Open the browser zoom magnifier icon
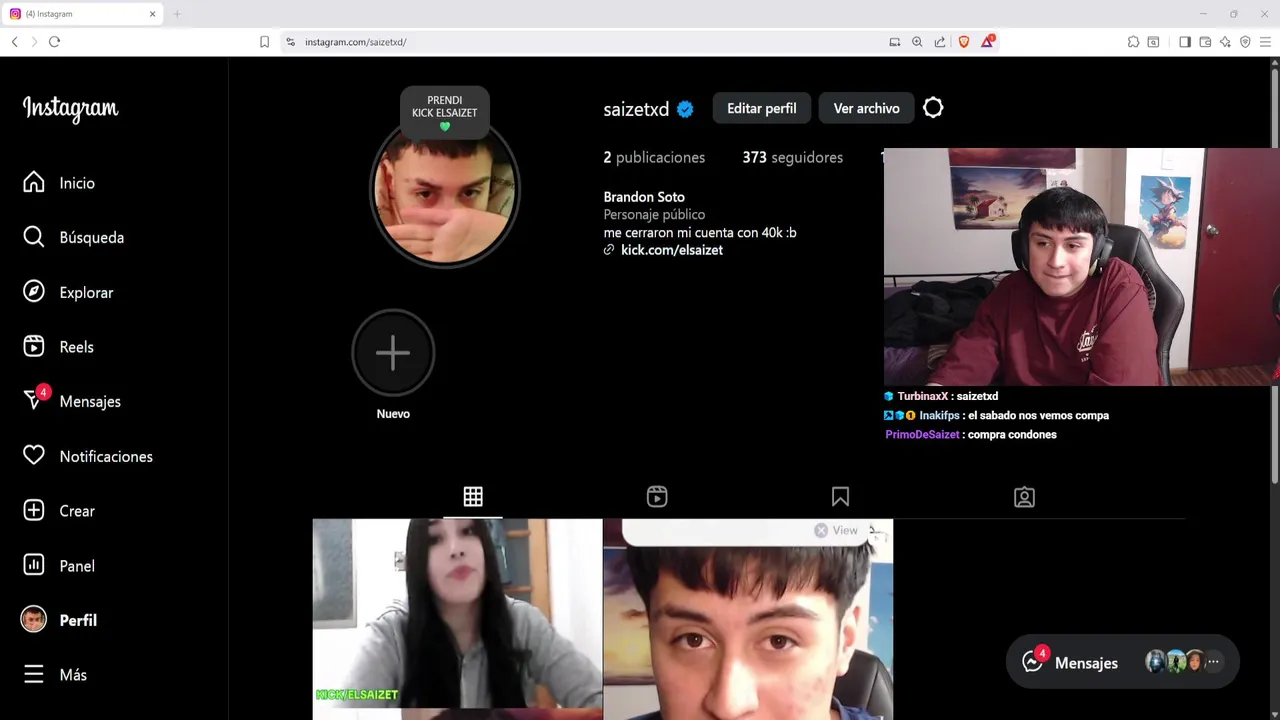Image resolution: width=1280 pixels, height=720 pixels. tap(917, 42)
